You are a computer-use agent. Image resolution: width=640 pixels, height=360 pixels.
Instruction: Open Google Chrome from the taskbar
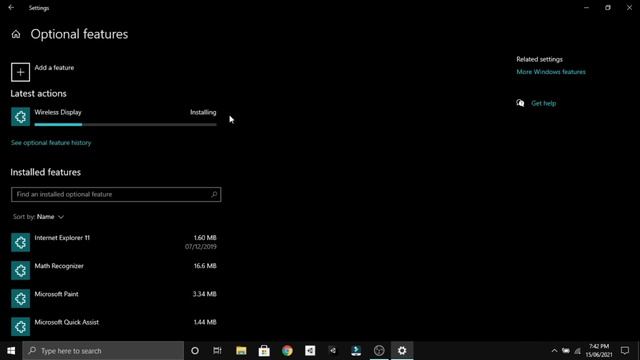click(x=287, y=351)
